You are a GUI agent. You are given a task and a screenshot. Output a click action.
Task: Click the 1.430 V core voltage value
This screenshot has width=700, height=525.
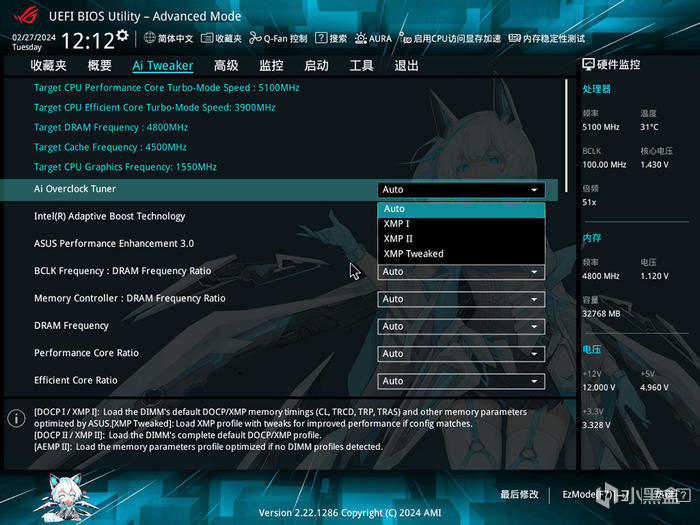coord(654,165)
